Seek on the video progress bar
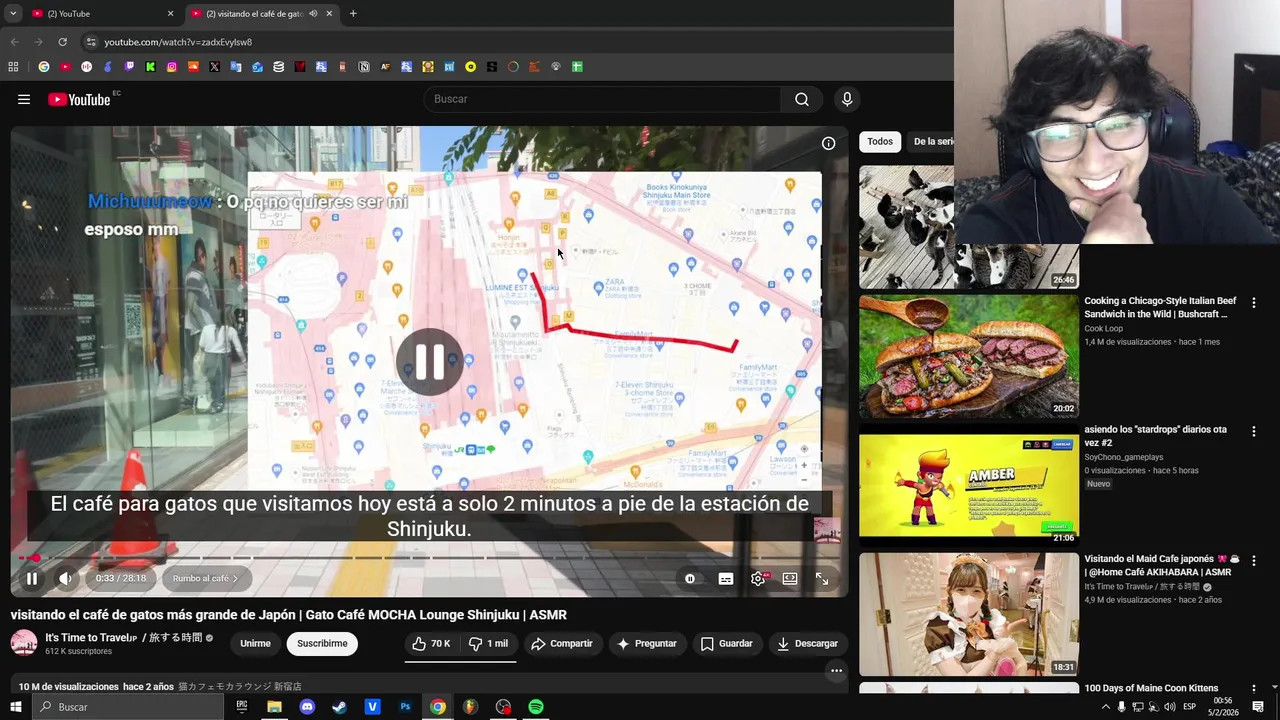 tap(430, 558)
